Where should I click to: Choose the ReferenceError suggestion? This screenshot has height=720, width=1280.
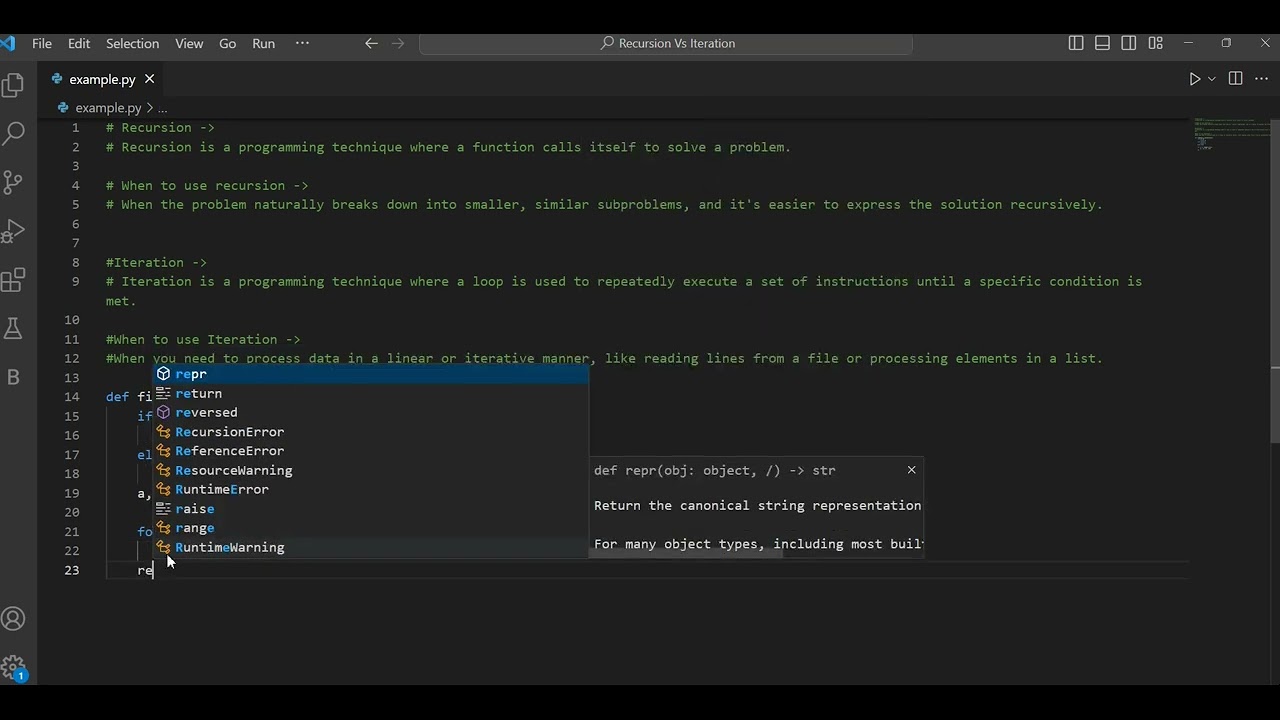point(370,451)
